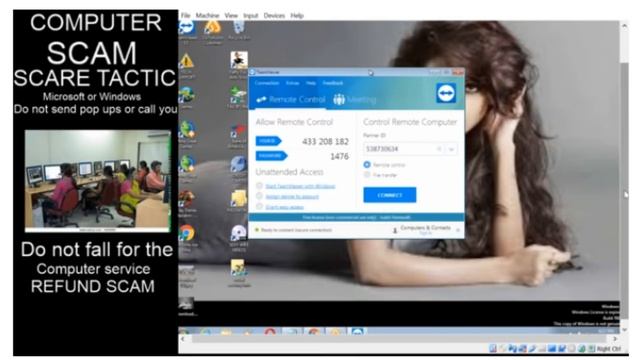Click the up arrow of the vertical scrollbar

624,26
